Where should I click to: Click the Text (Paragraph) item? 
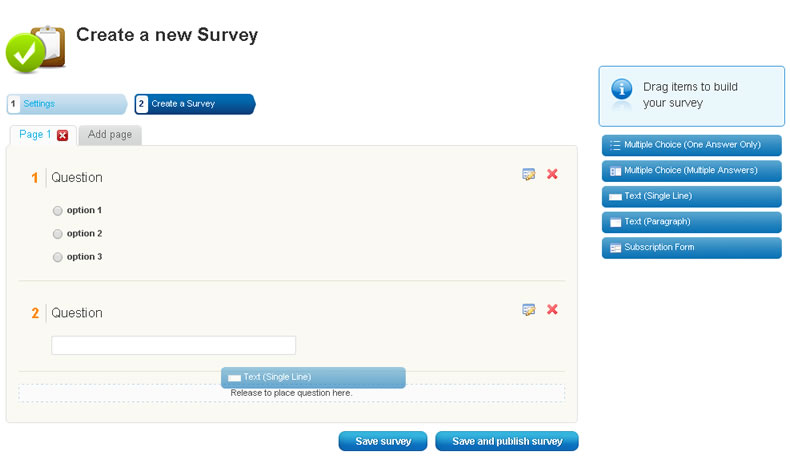pos(692,222)
